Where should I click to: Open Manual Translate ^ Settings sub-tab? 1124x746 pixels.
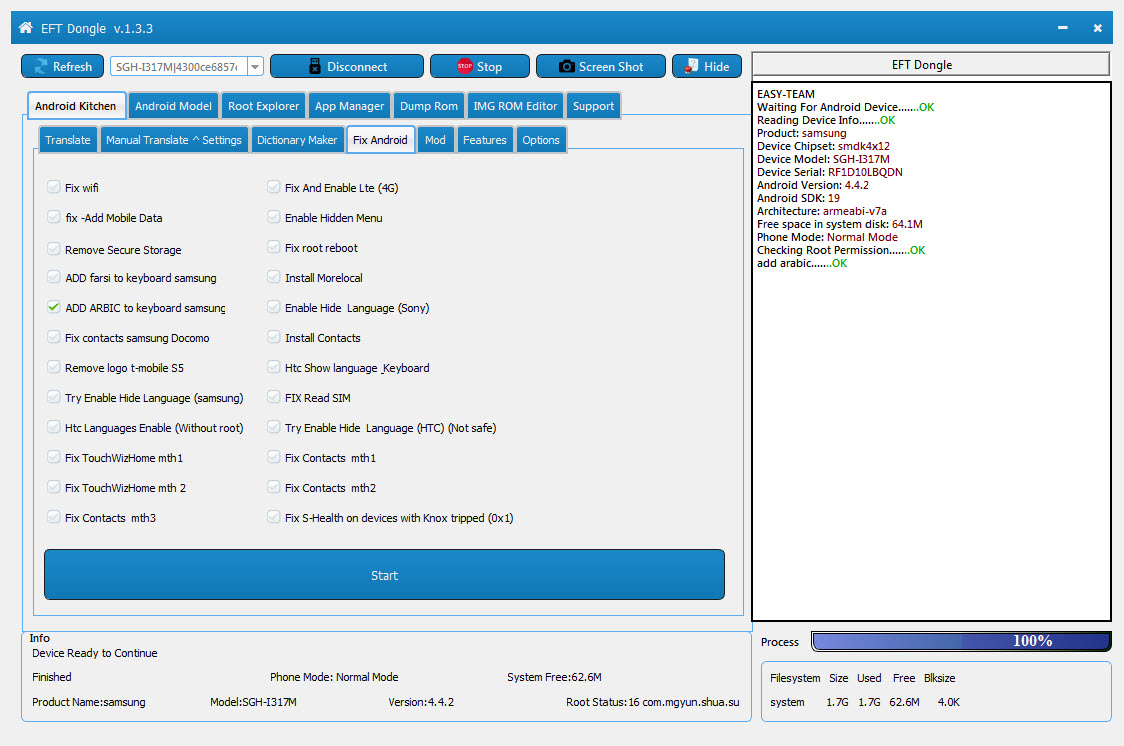[x=174, y=140]
